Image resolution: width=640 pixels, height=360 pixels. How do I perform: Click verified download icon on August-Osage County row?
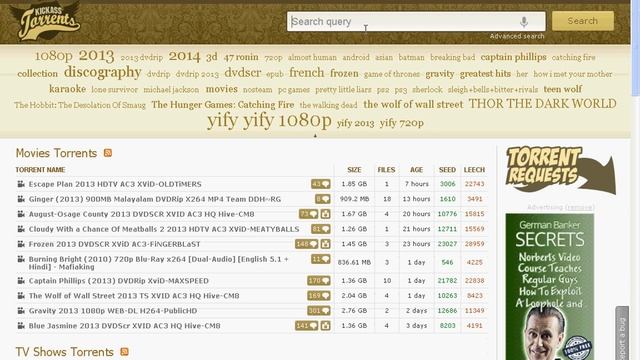tap(325, 214)
